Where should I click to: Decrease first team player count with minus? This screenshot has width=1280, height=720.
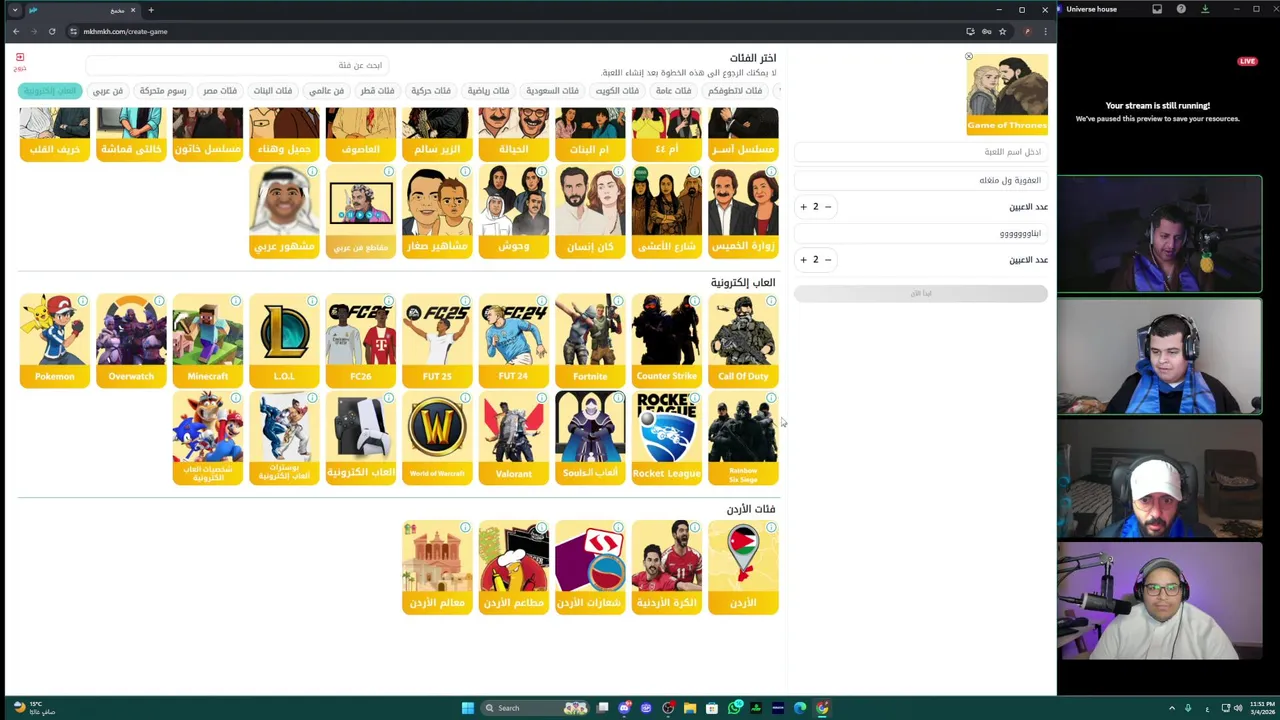828,206
